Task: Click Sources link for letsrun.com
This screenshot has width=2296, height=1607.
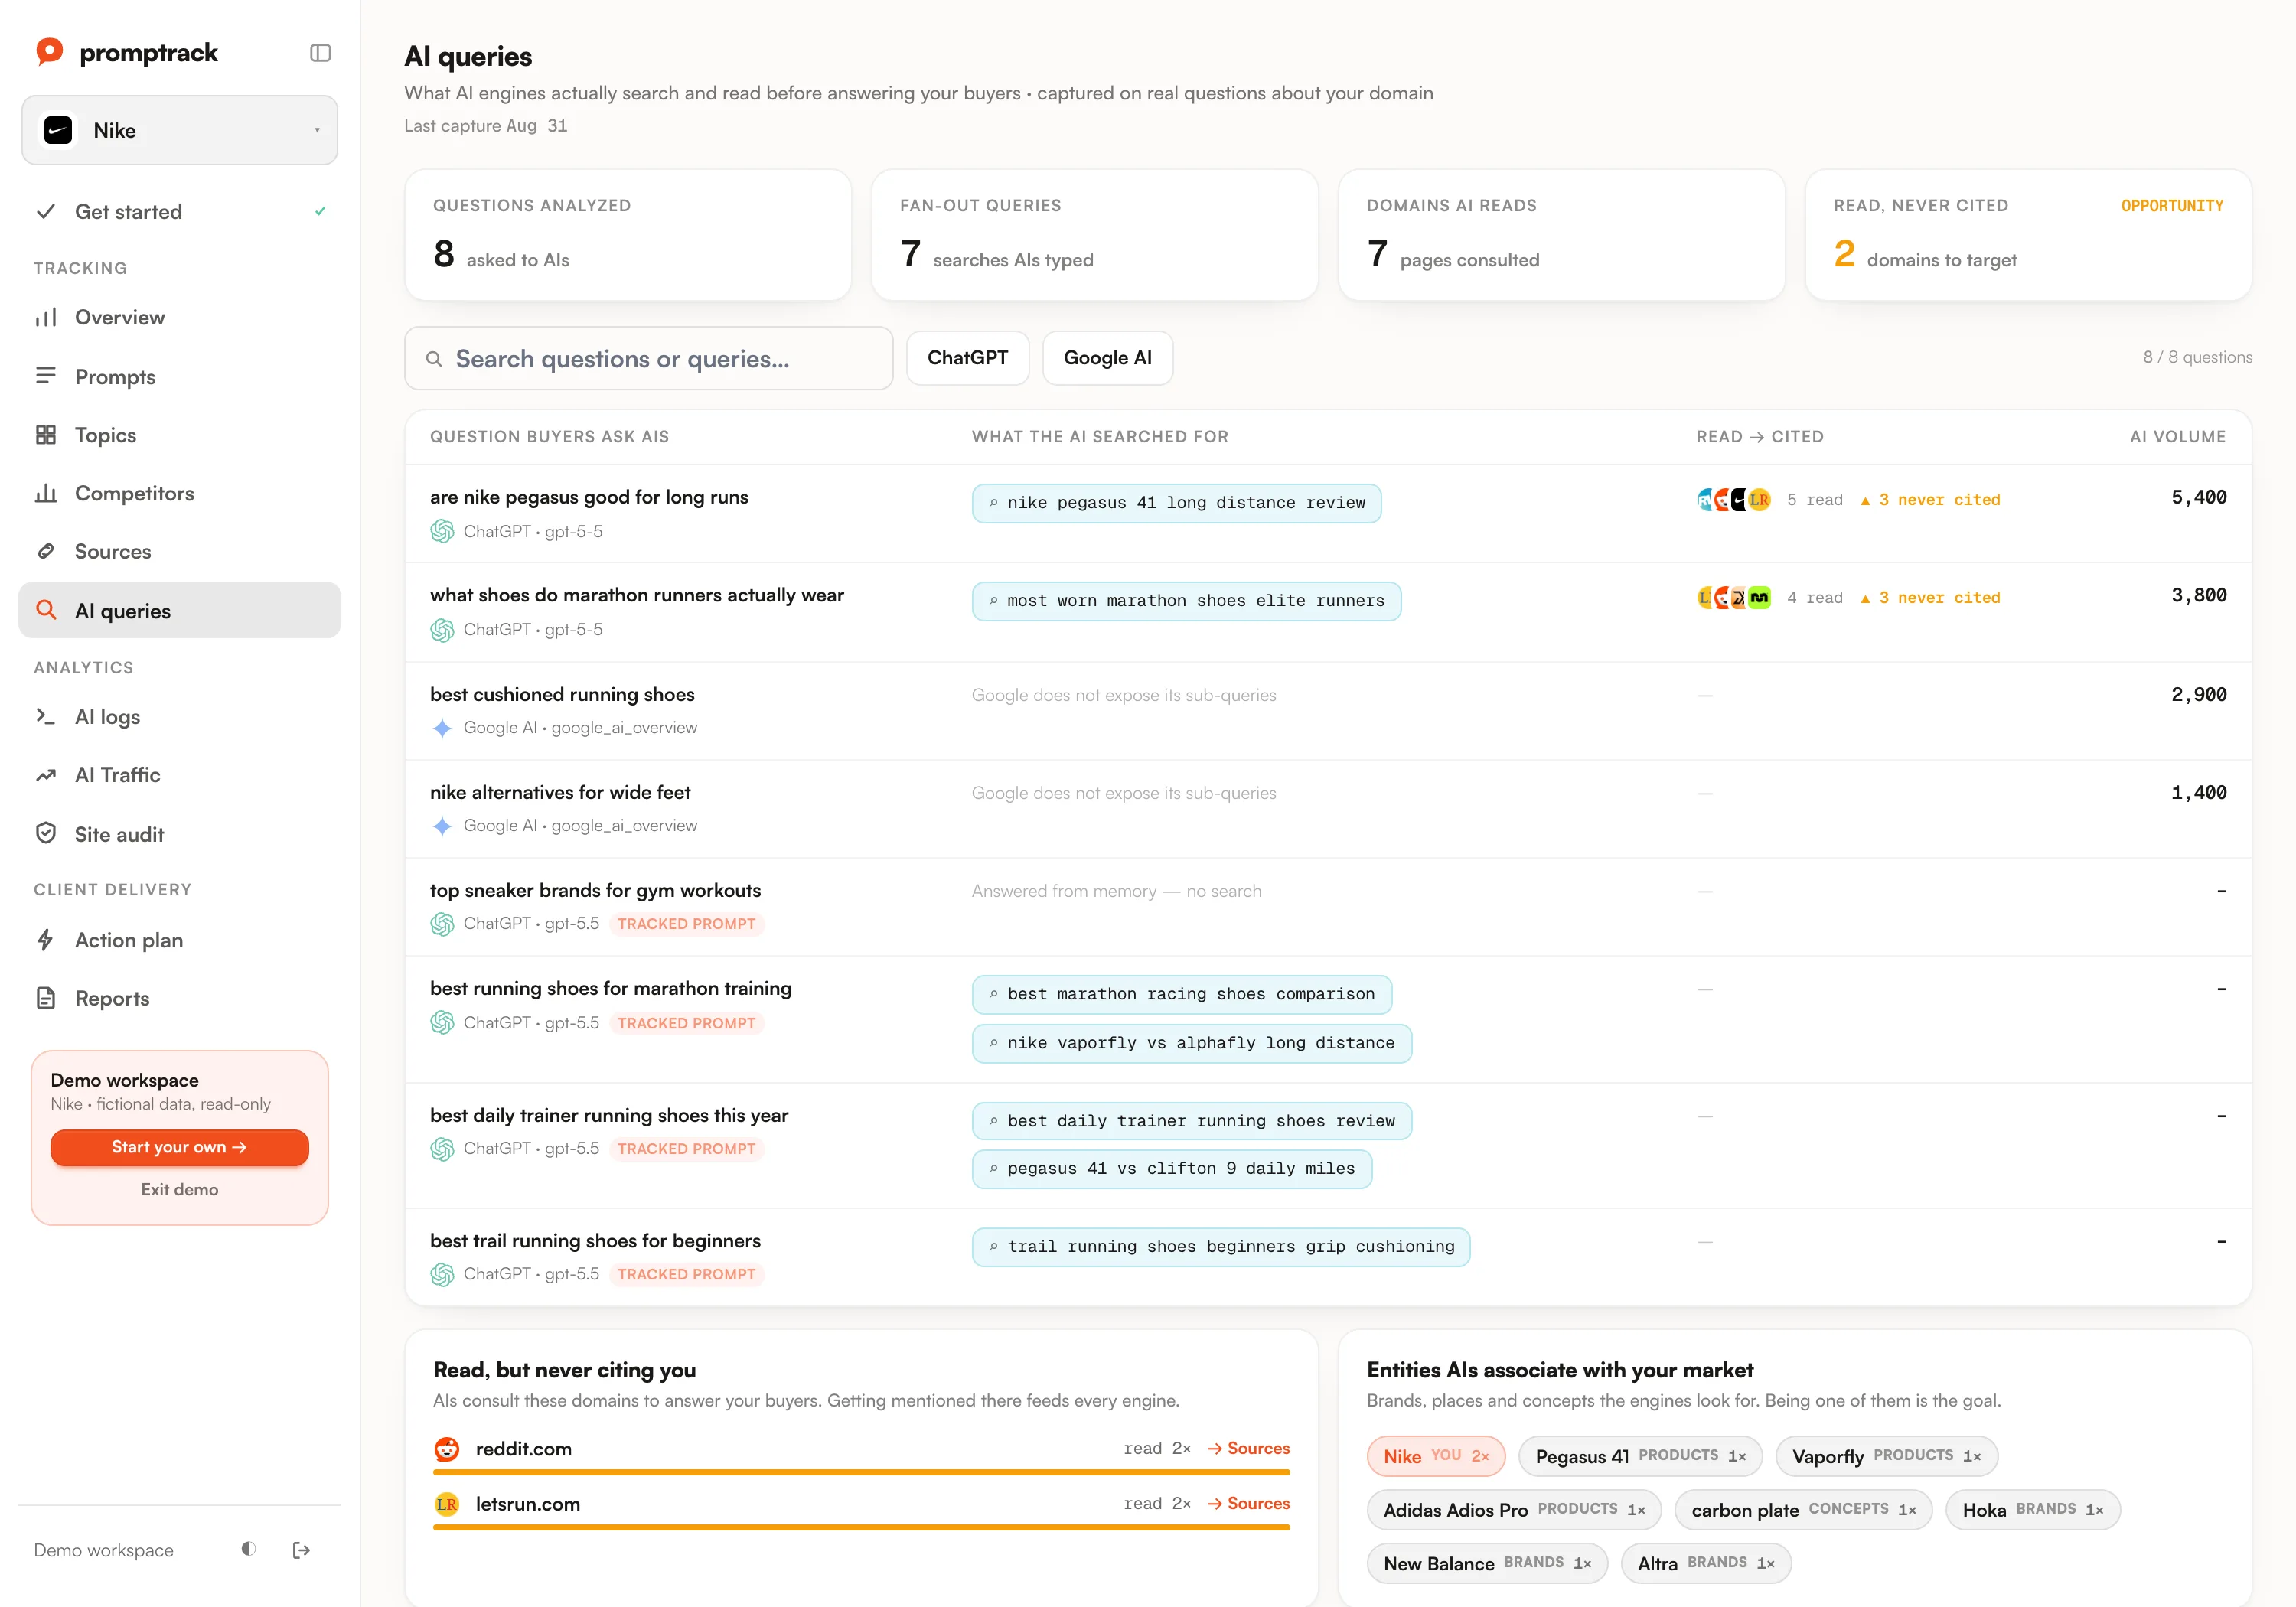Action: (x=1248, y=1503)
